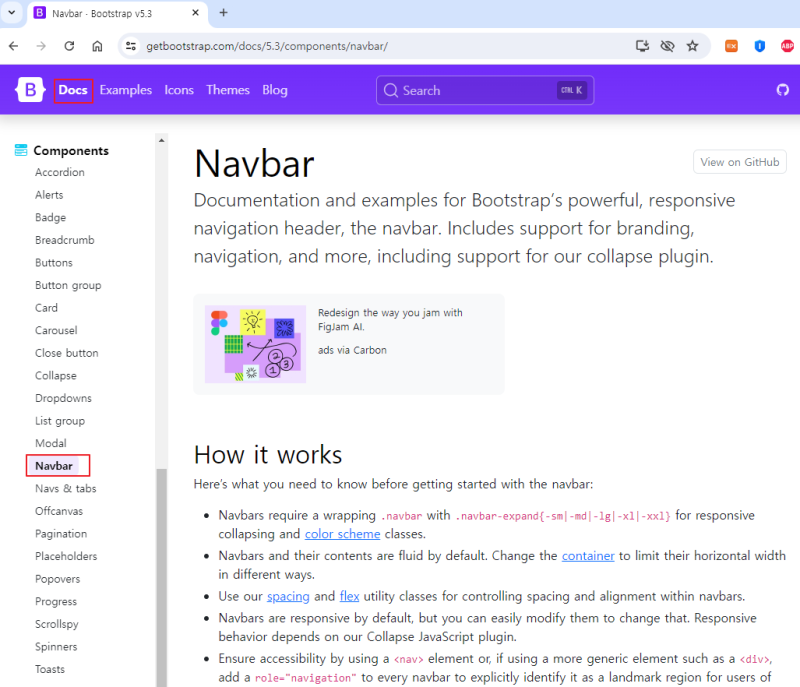
Task: Open a new browser tab
Action: click(x=223, y=13)
